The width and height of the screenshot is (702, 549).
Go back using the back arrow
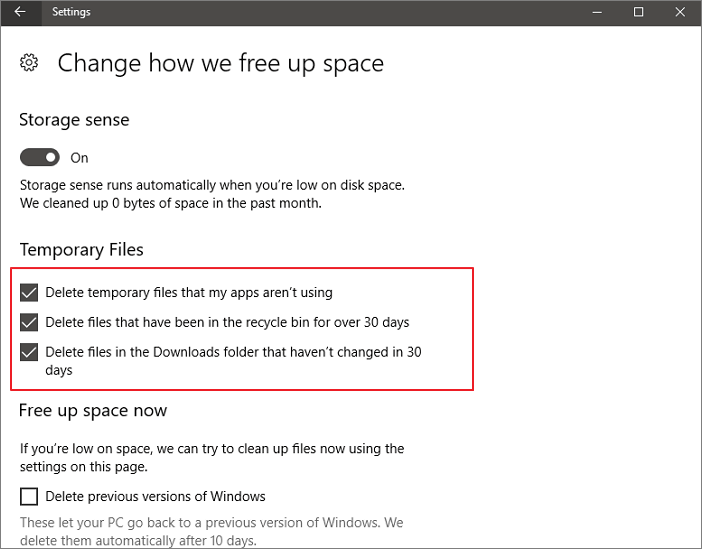tap(20, 12)
